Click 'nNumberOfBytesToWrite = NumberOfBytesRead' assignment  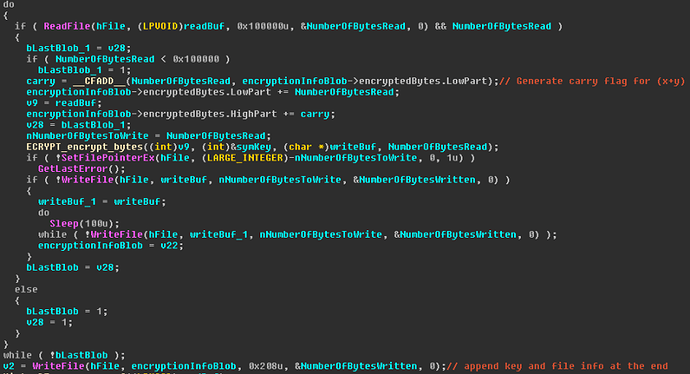coord(149,136)
